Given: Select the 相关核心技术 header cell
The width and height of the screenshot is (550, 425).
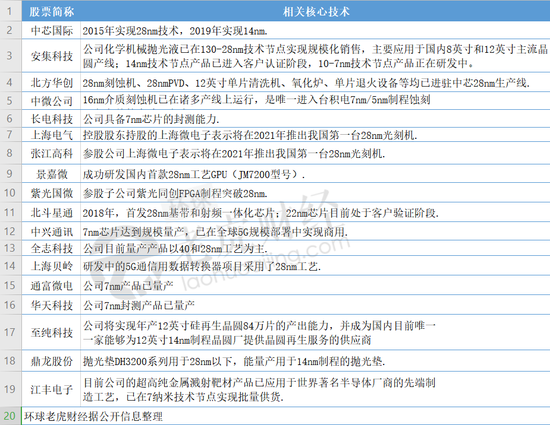Looking at the screenshot, I should (x=315, y=12).
